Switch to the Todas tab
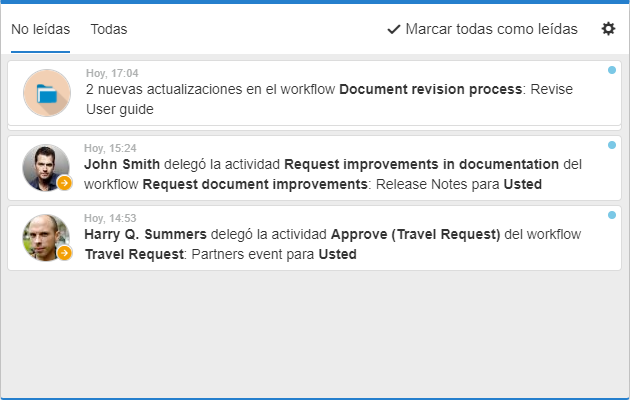Screen dimensions: 630x400 coord(108,29)
